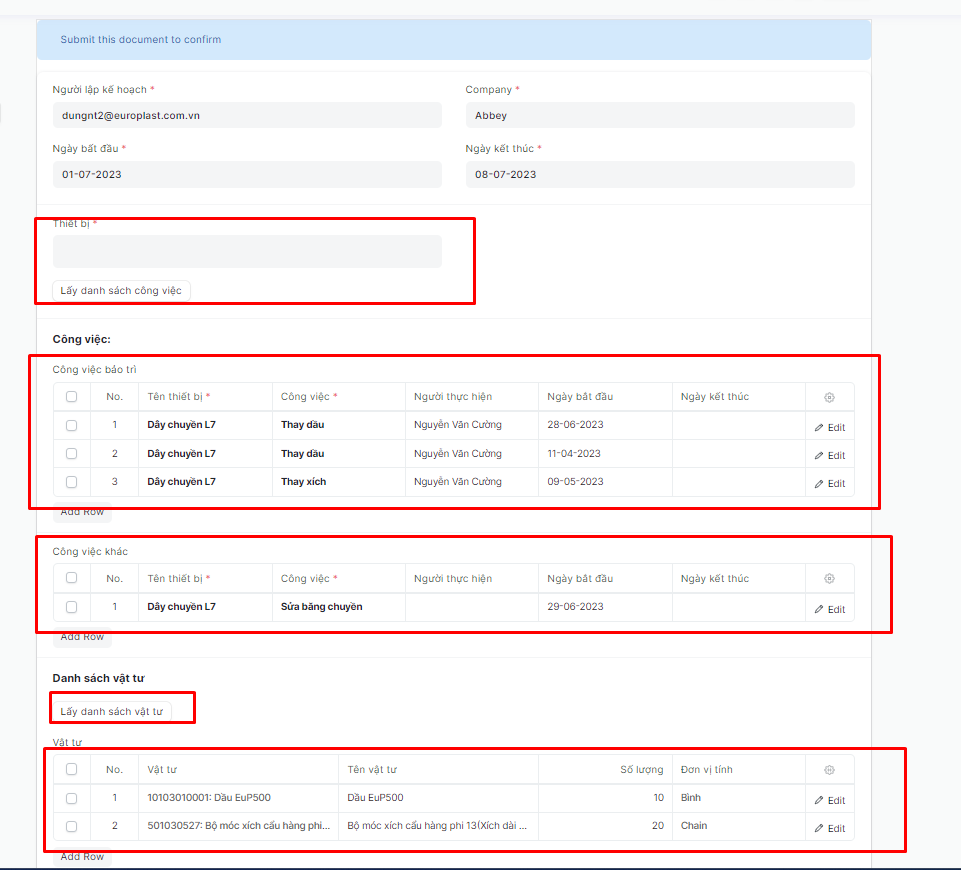The height and width of the screenshot is (870, 961).
Task: Edit the Bộ móc xích material row
Action: click(829, 828)
